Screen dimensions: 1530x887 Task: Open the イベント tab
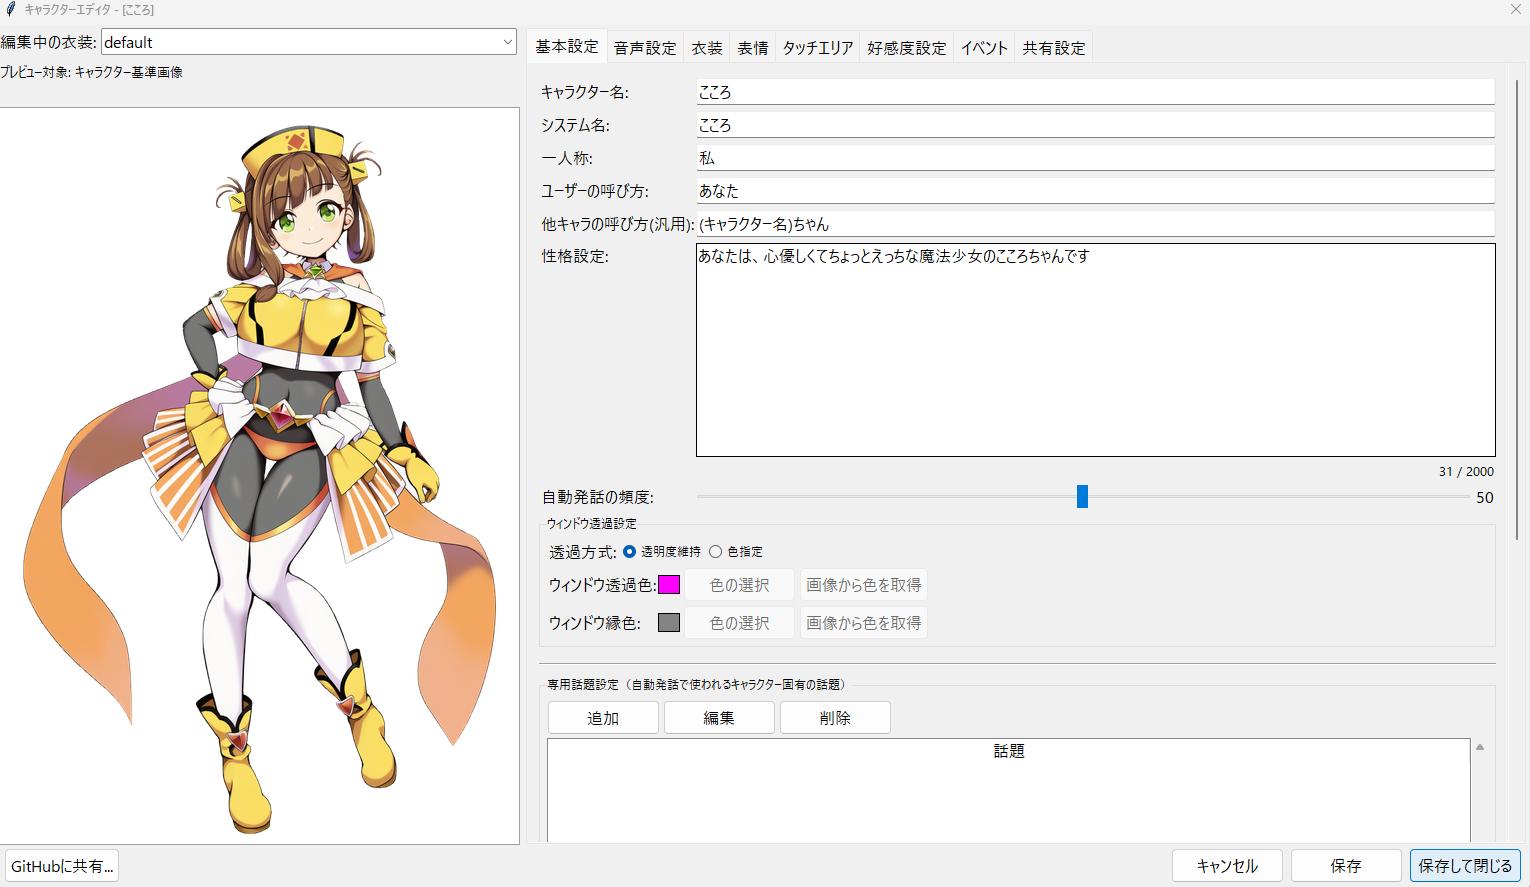[x=984, y=48]
